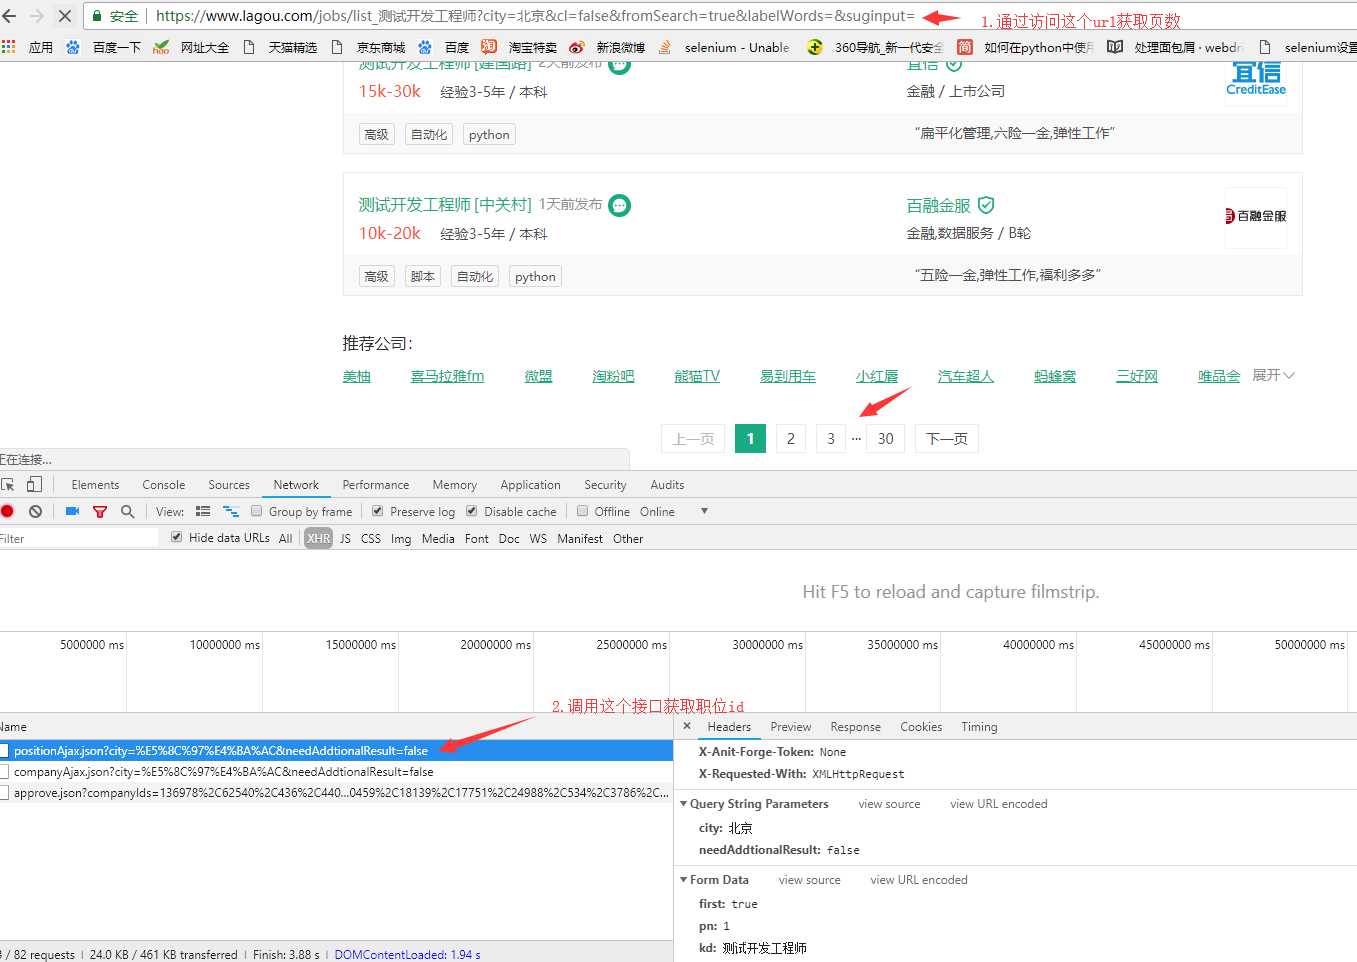Toggle Hide data URLs checkbox
Image resolution: width=1357 pixels, height=962 pixels.
(x=177, y=537)
